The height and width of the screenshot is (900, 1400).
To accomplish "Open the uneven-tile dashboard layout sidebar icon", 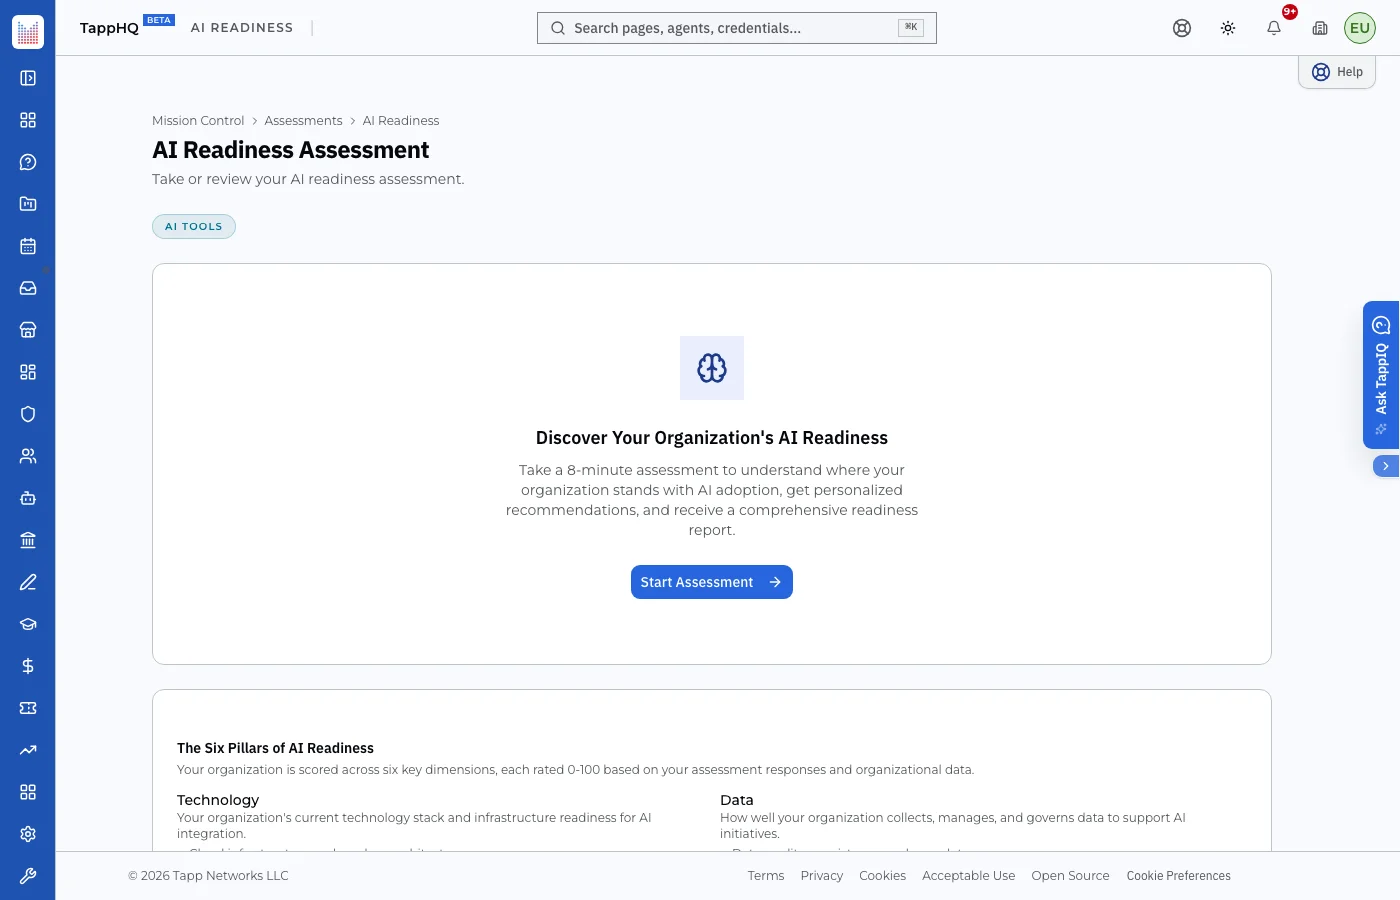I will tap(28, 372).
